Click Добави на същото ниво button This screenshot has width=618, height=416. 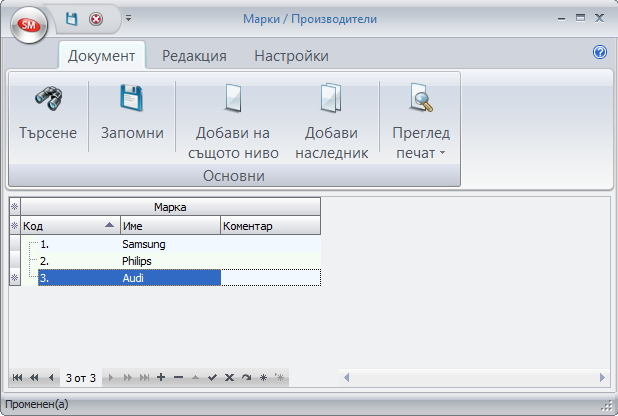coord(233,121)
